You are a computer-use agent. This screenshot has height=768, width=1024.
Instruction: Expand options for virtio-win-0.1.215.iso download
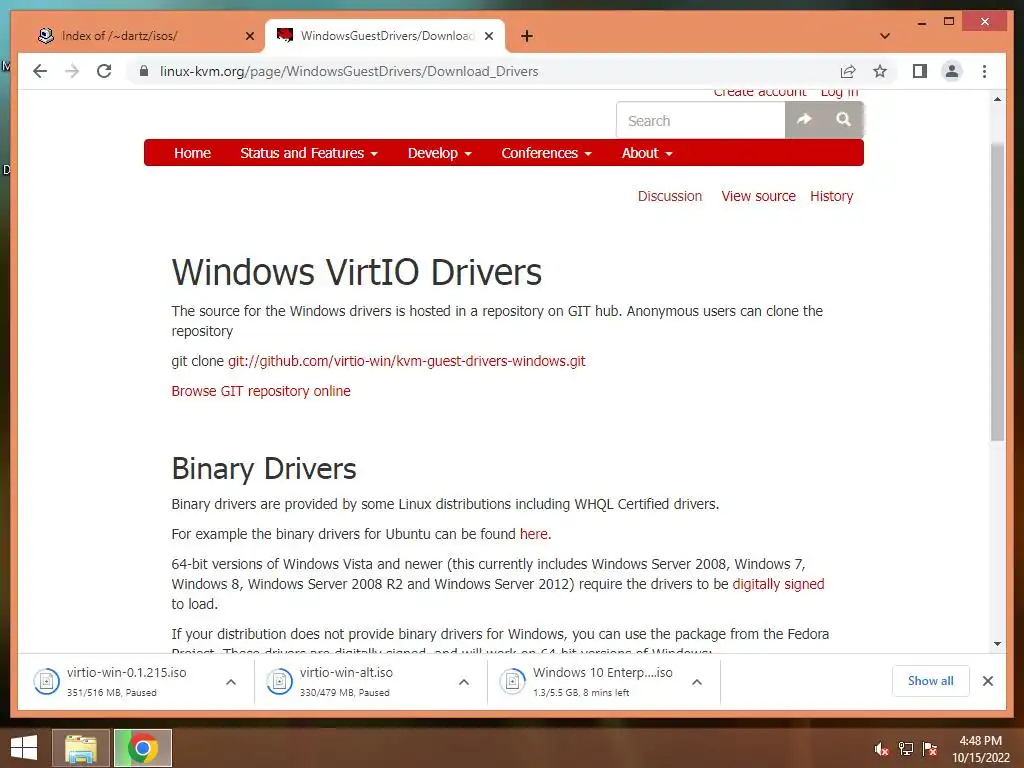(x=231, y=682)
